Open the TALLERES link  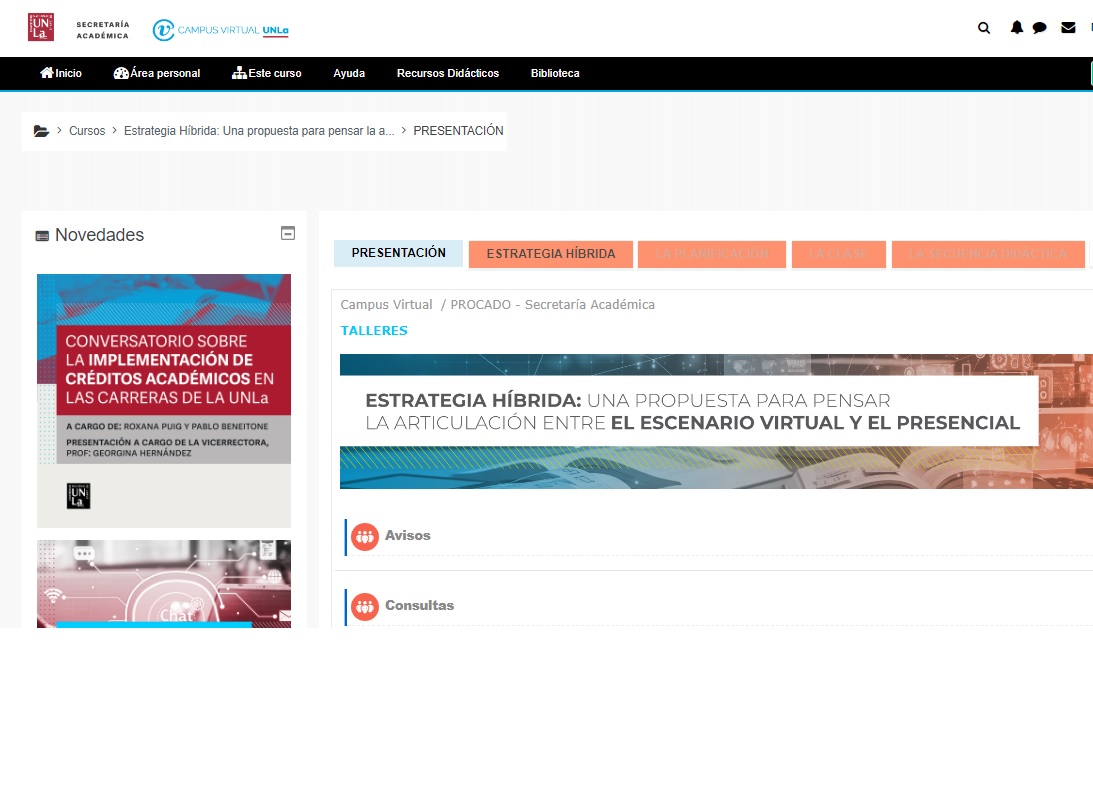click(x=374, y=331)
